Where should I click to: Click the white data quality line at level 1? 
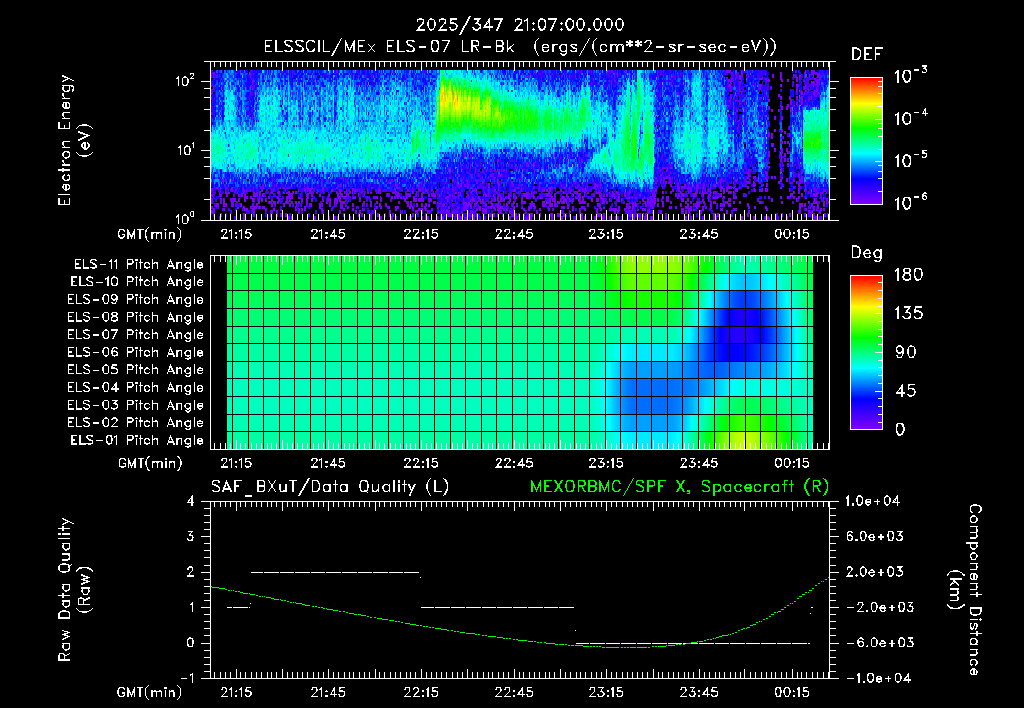point(497,607)
